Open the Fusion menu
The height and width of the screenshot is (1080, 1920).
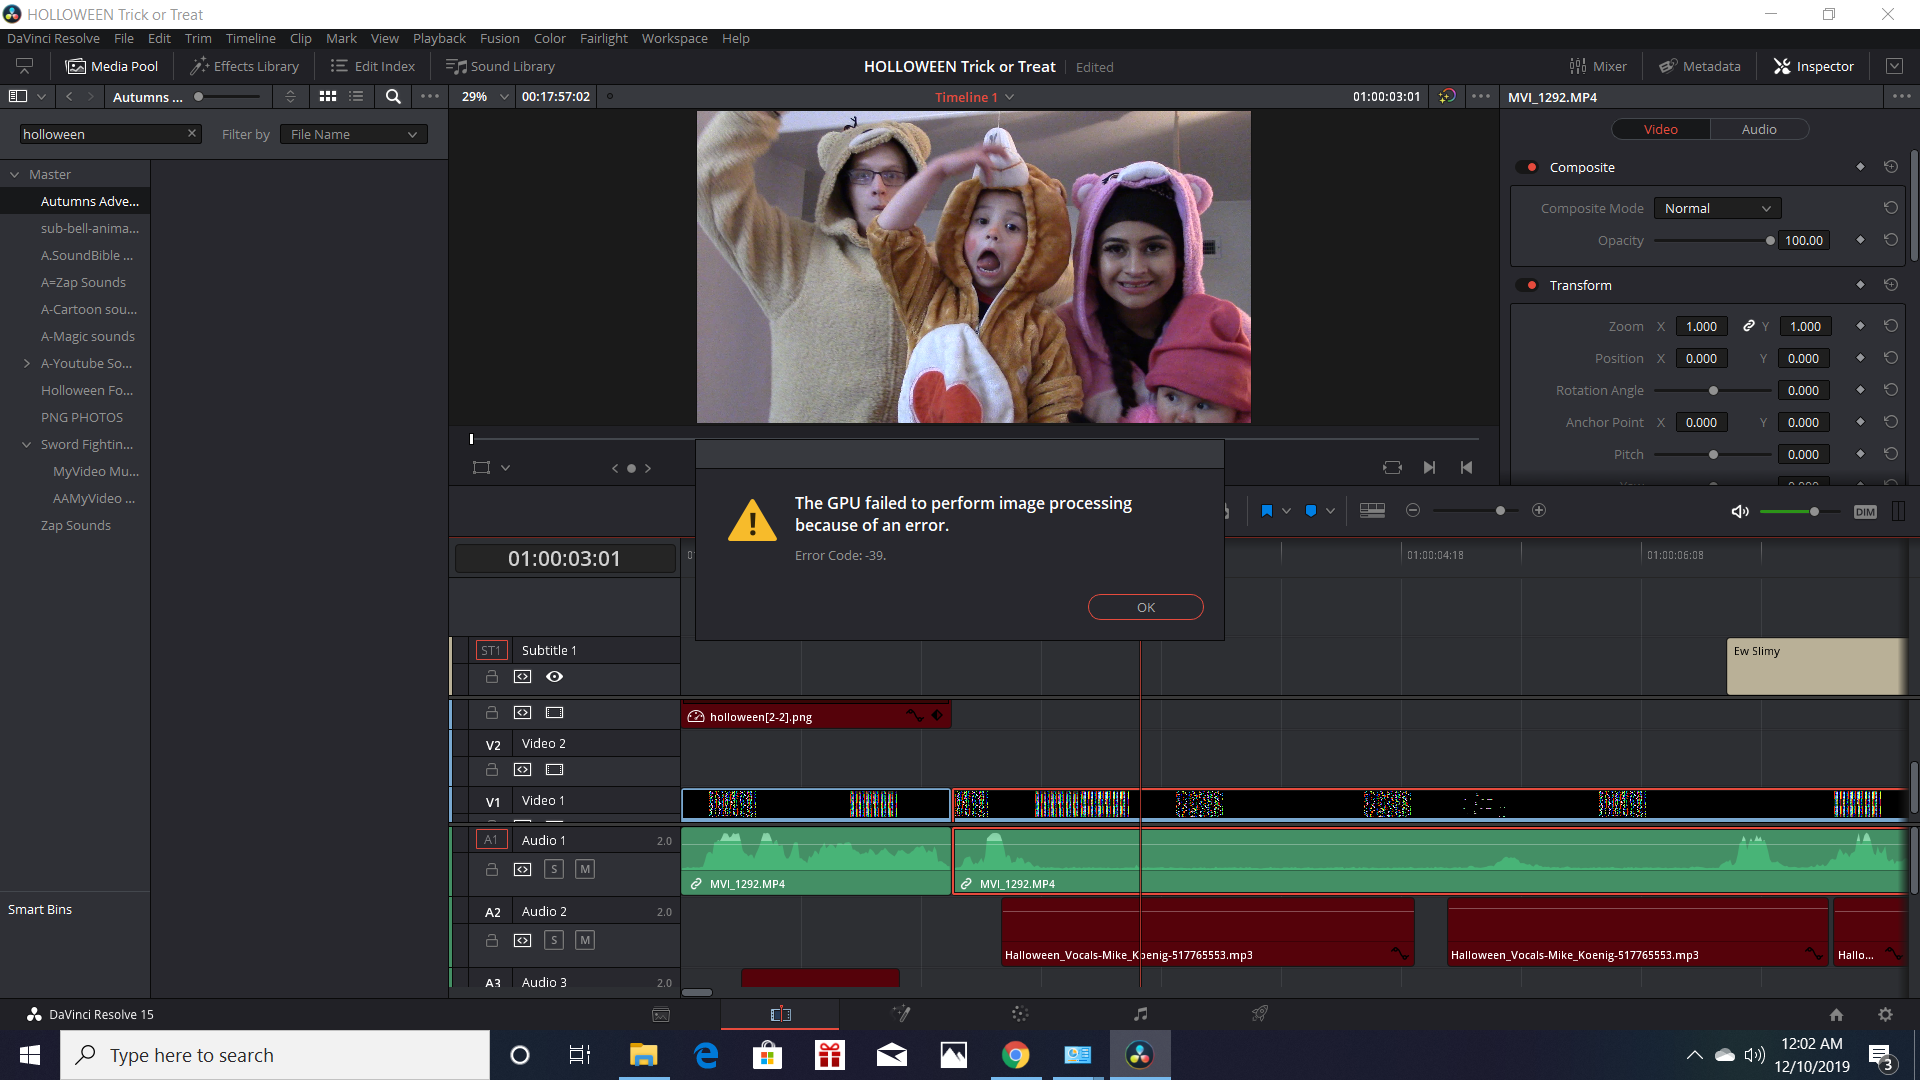[x=499, y=38]
